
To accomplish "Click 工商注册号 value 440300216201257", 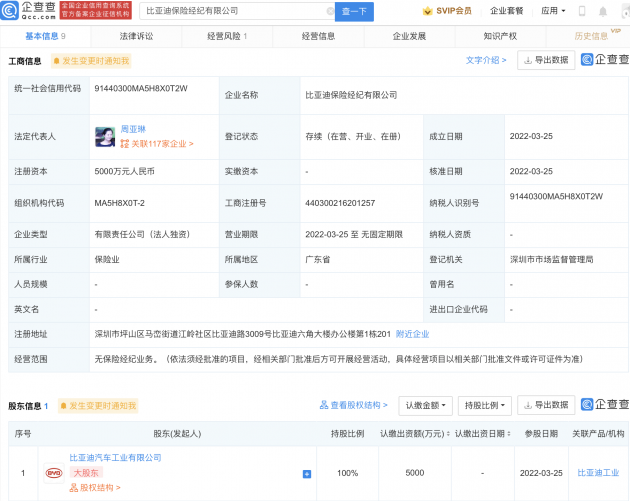I will [x=340, y=203].
